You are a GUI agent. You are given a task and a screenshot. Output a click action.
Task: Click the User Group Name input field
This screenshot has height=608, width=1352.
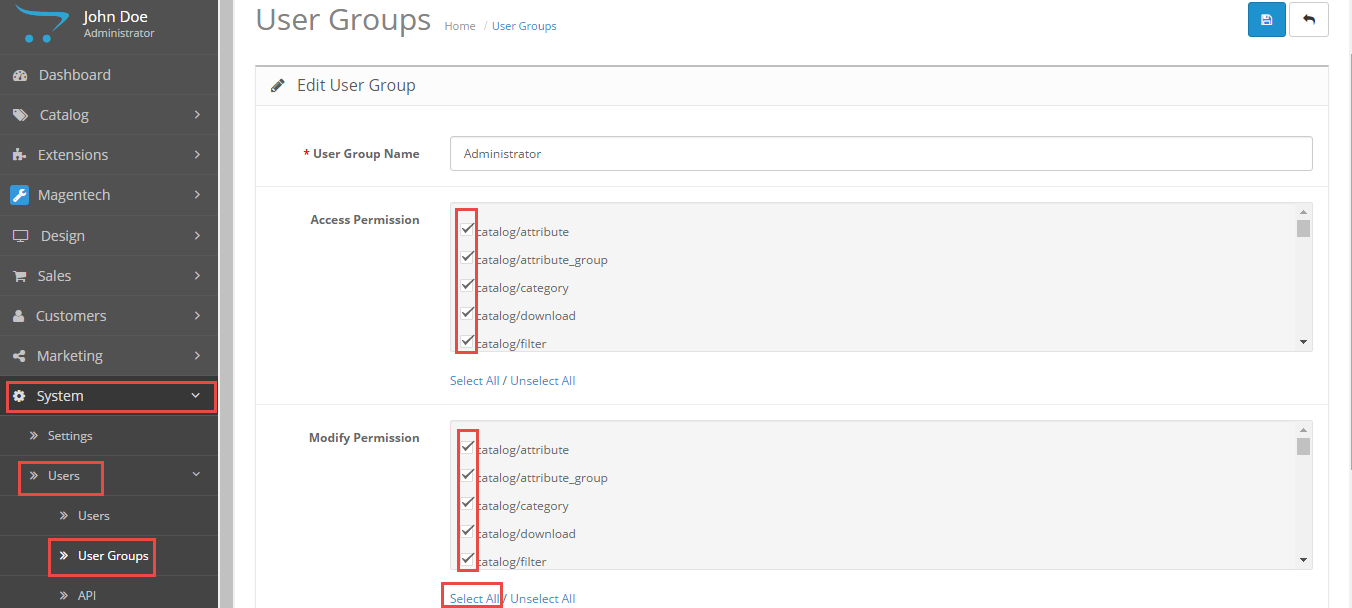pyautogui.click(x=880, y=154)
